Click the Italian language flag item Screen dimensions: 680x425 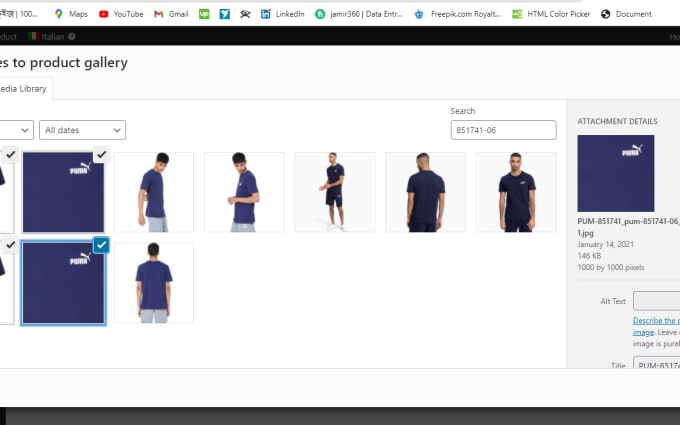(x=46, y=36)
